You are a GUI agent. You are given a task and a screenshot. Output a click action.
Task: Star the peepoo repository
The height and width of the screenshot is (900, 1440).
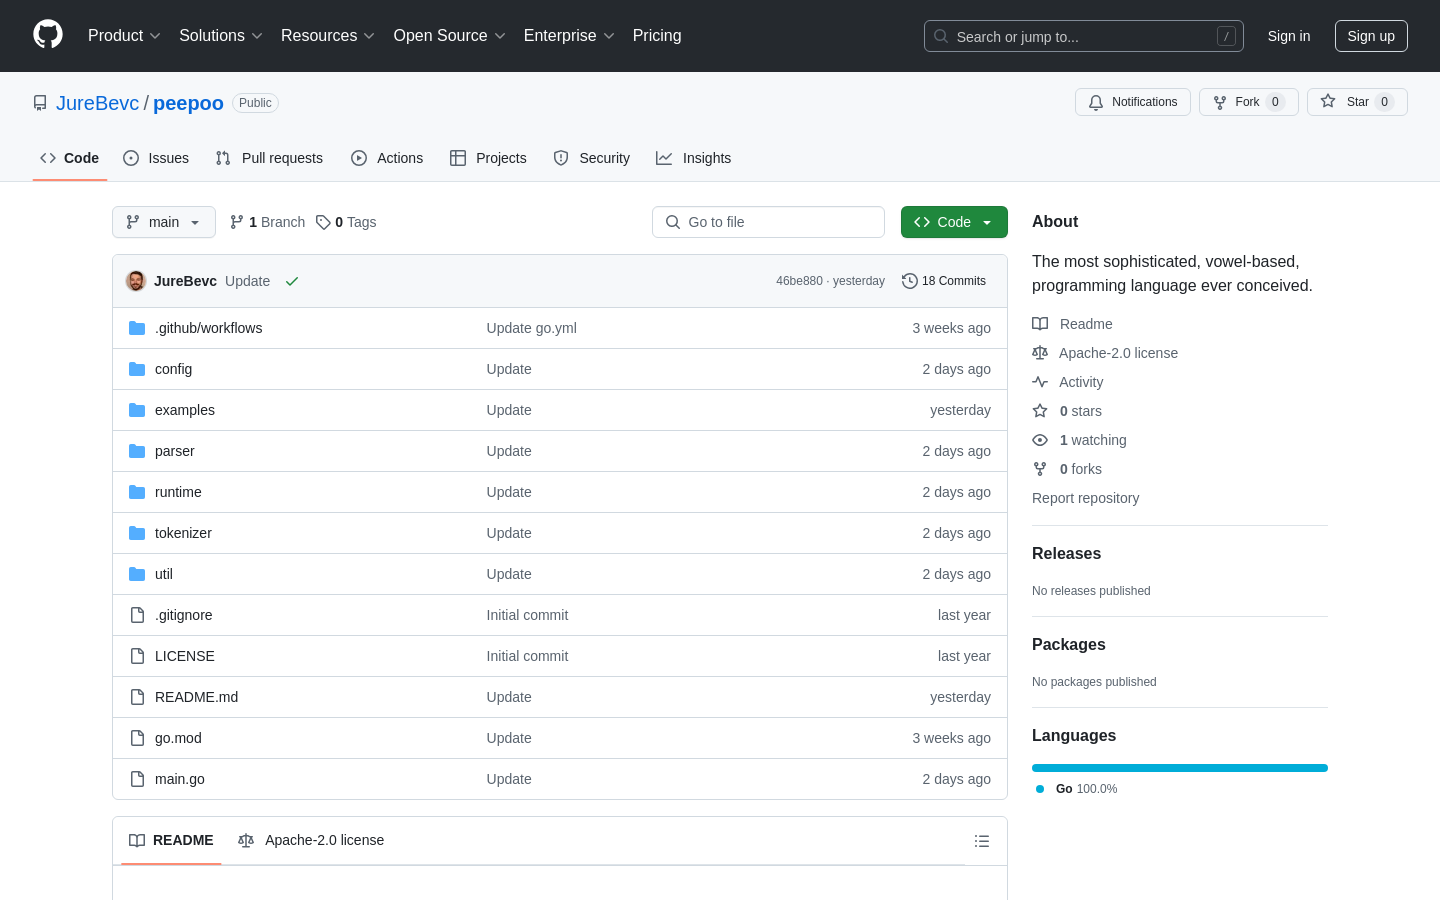tap(1357, 102)
